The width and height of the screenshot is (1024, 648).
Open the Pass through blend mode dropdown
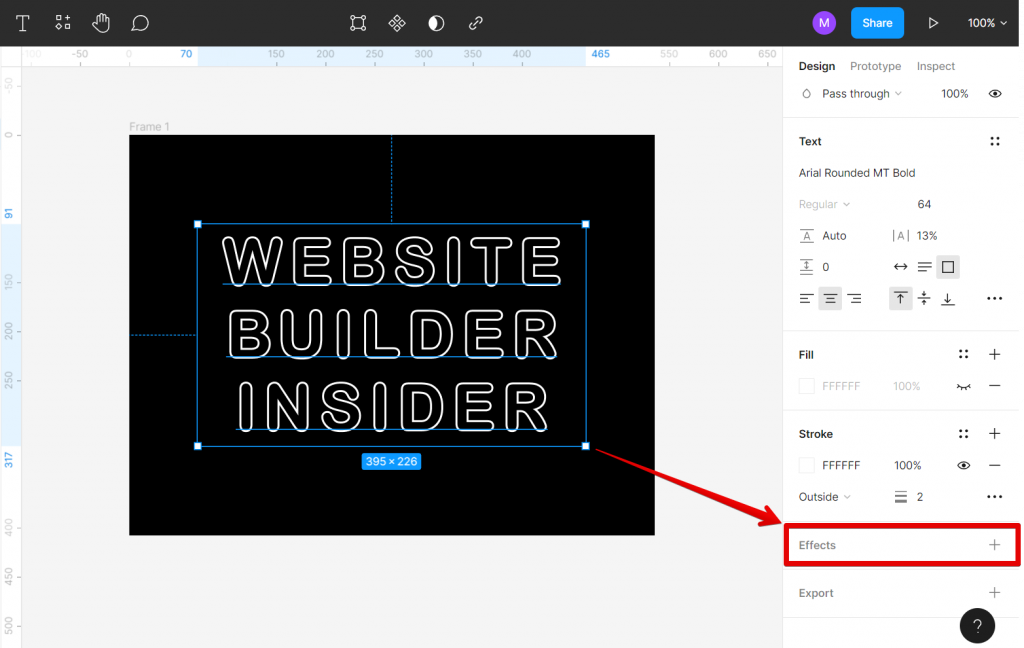[x=856, y=93]
